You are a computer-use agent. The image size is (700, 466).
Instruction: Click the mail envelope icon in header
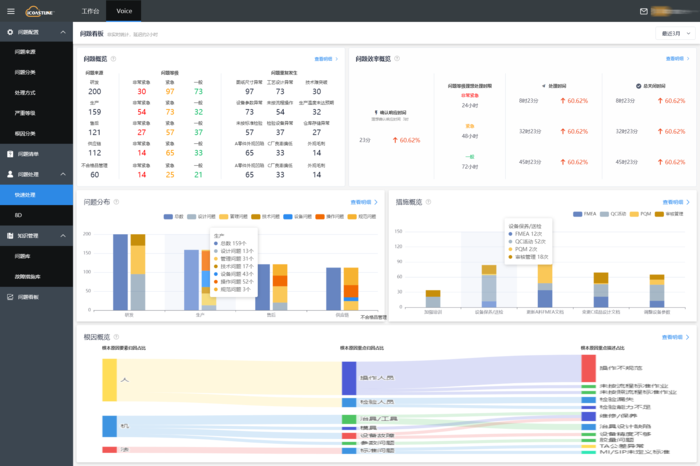point(644,11)
